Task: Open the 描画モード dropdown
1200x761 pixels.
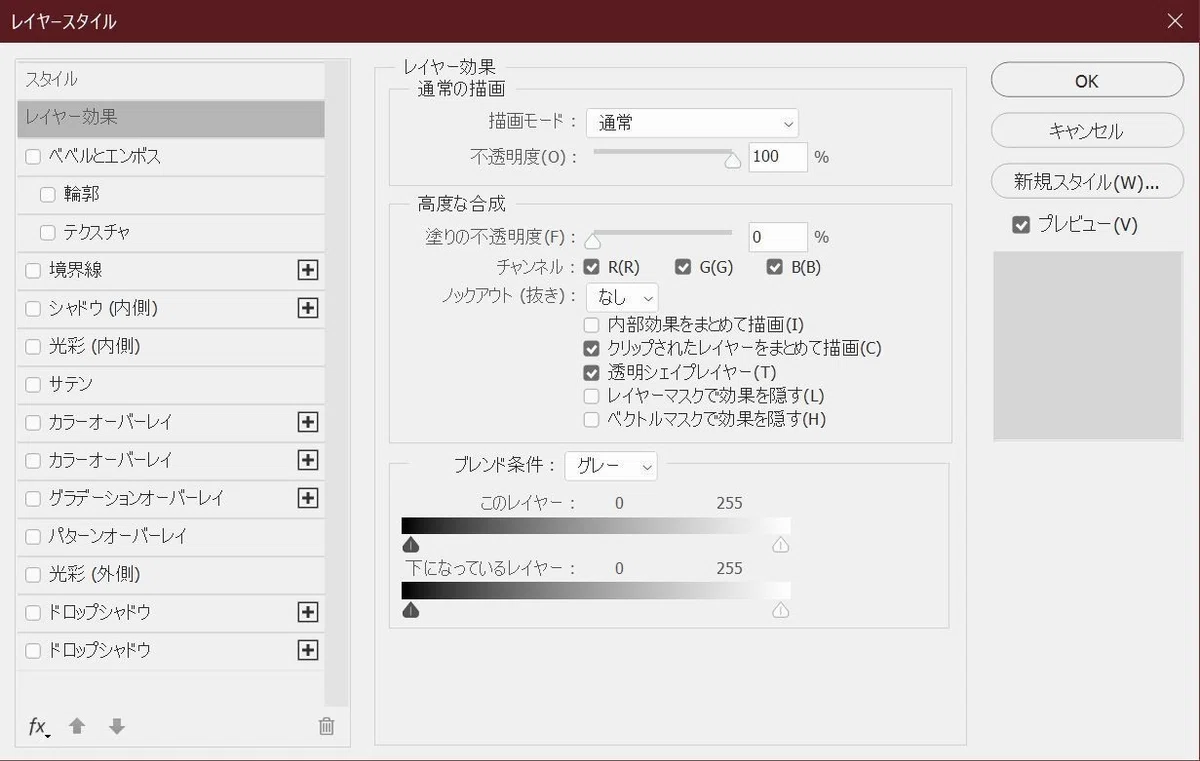Action: 692,124
